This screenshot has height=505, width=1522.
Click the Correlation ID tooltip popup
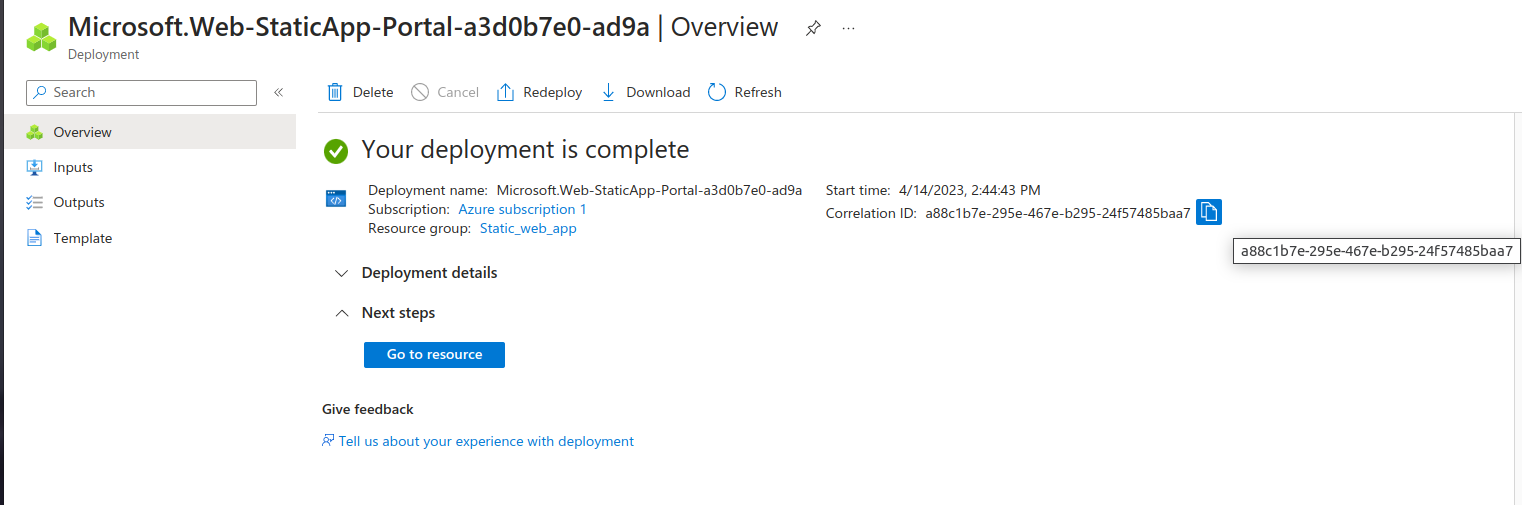(1377, 251)
